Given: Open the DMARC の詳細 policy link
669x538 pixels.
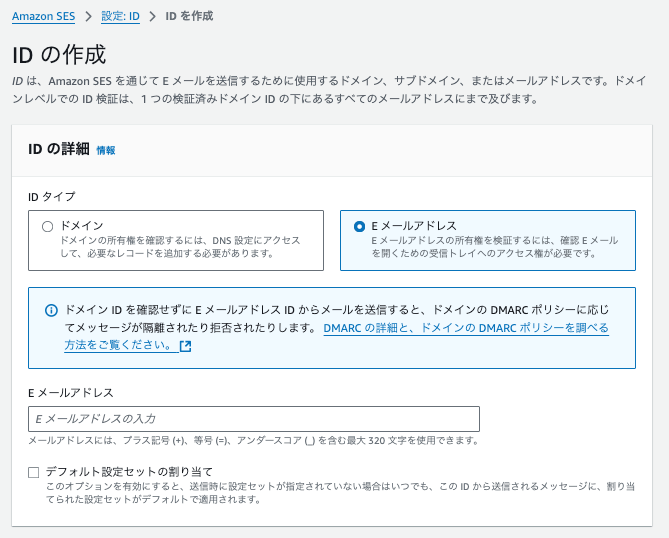Looking at the screenshot, I should click(466, 328).
